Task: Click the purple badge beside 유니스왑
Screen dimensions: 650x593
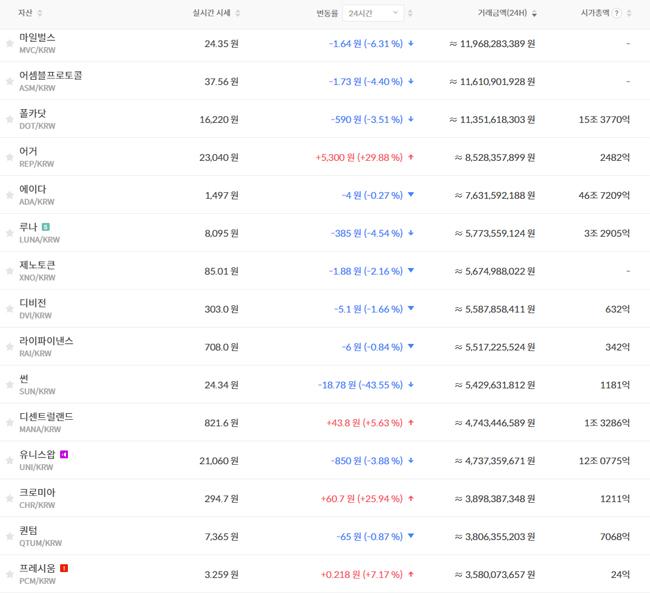Action: point(64,455)
